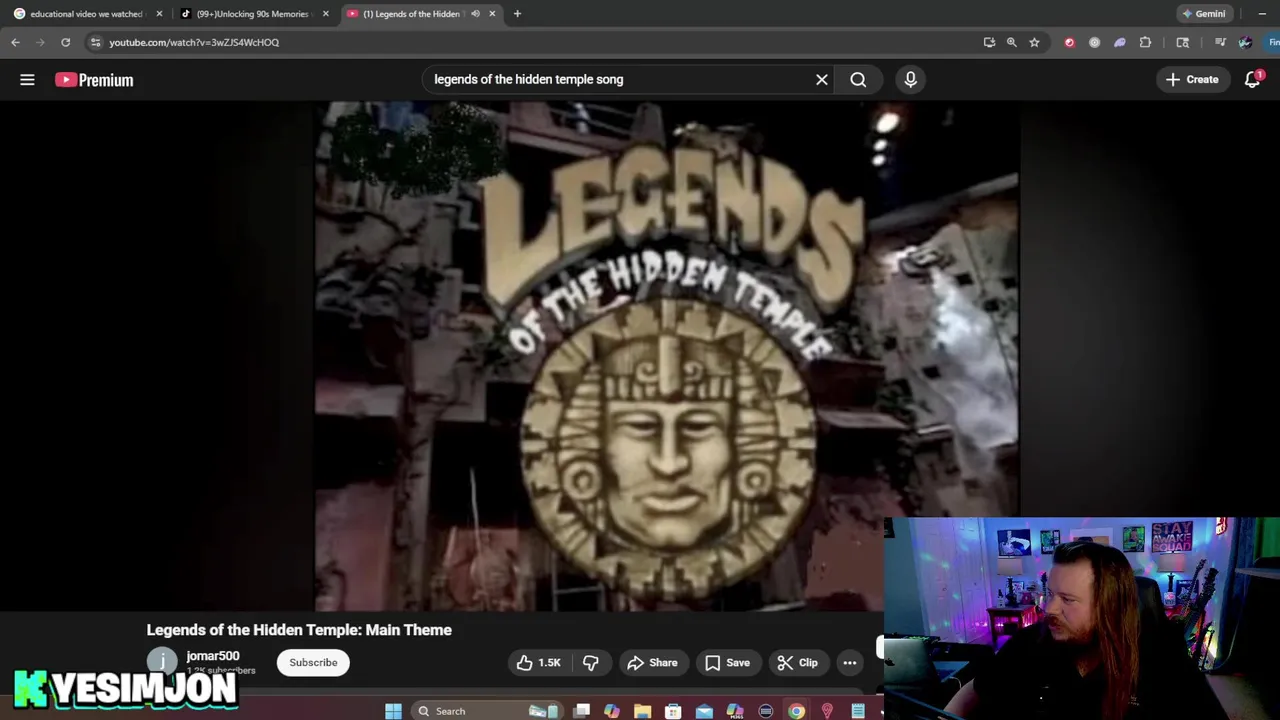1280x720 pixels.
Task: Like the video with thumbs up
Action: point(538,662)
